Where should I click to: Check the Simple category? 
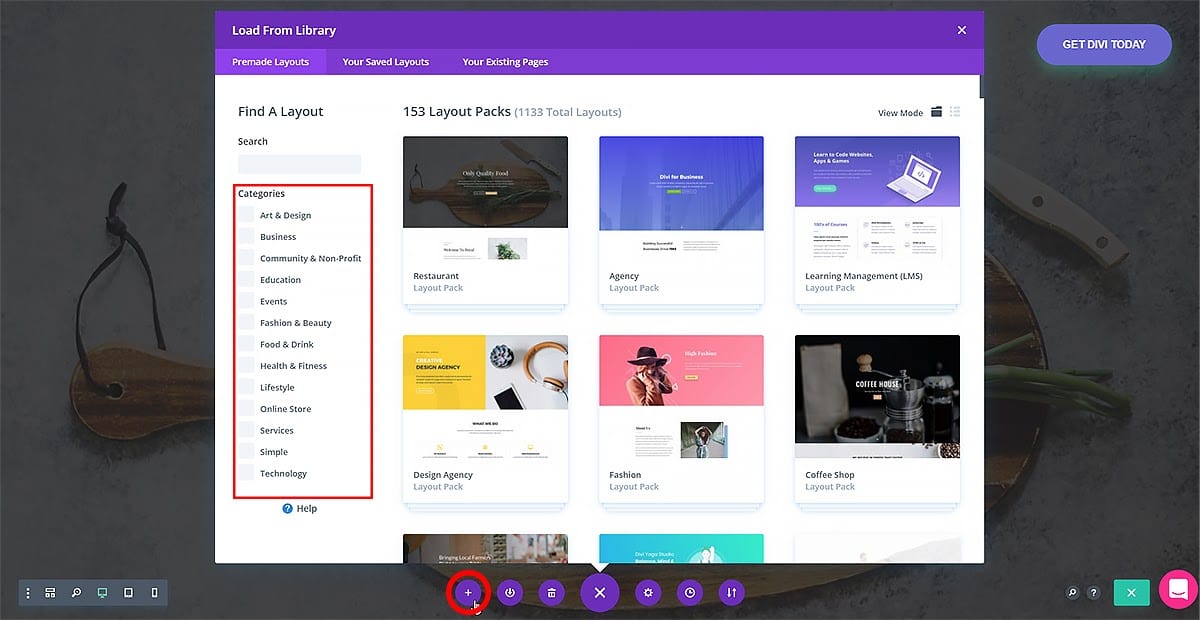(x=246, y=452)
